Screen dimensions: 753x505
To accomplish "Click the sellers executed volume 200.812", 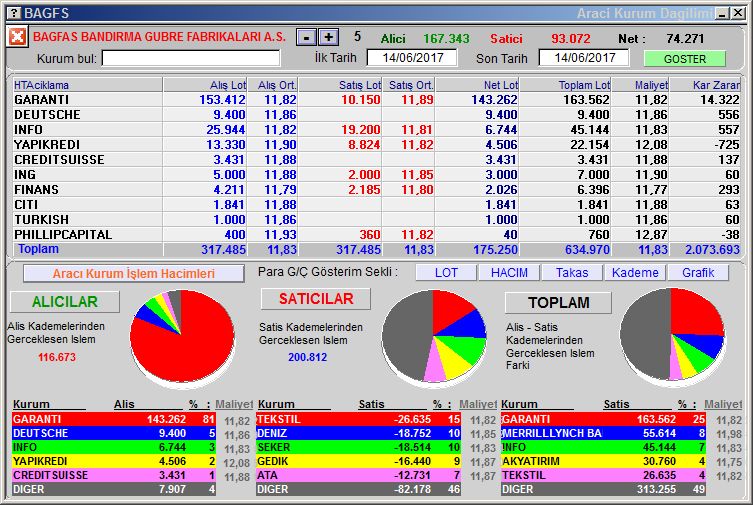I will pyautogui.click(x=307, y=357).
